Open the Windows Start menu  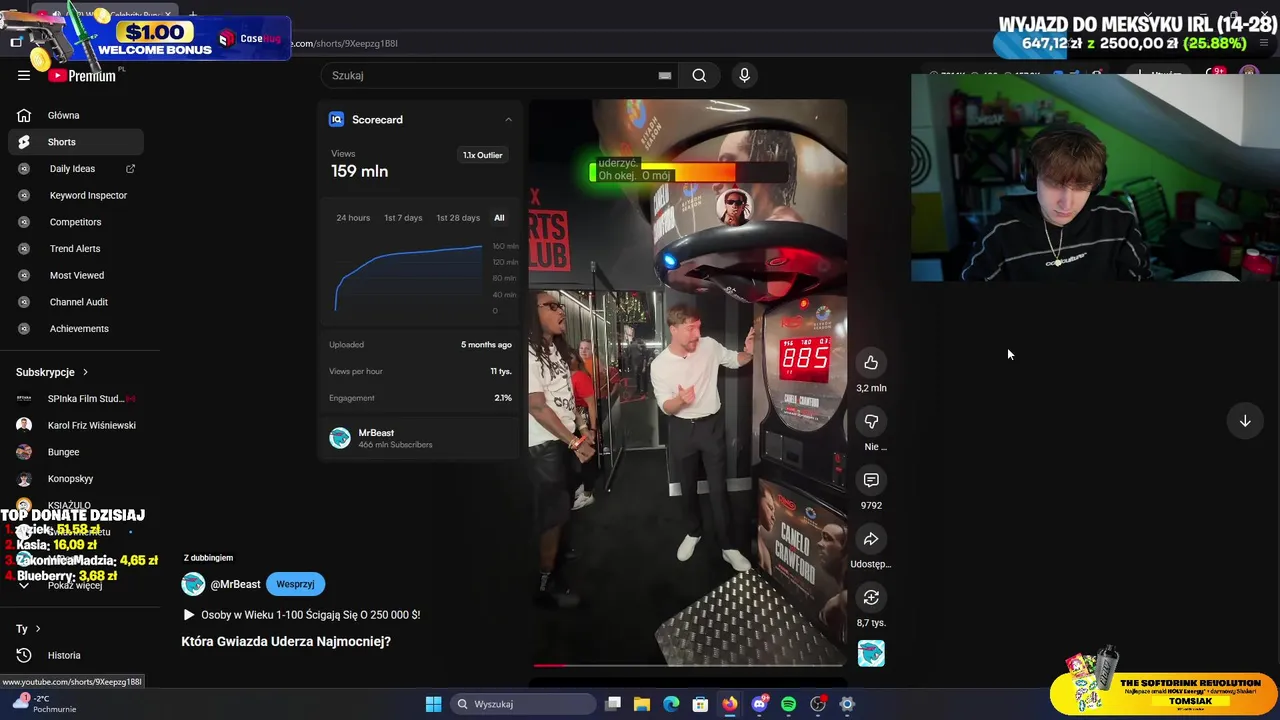pyautogui.click(x=433, y=704)
